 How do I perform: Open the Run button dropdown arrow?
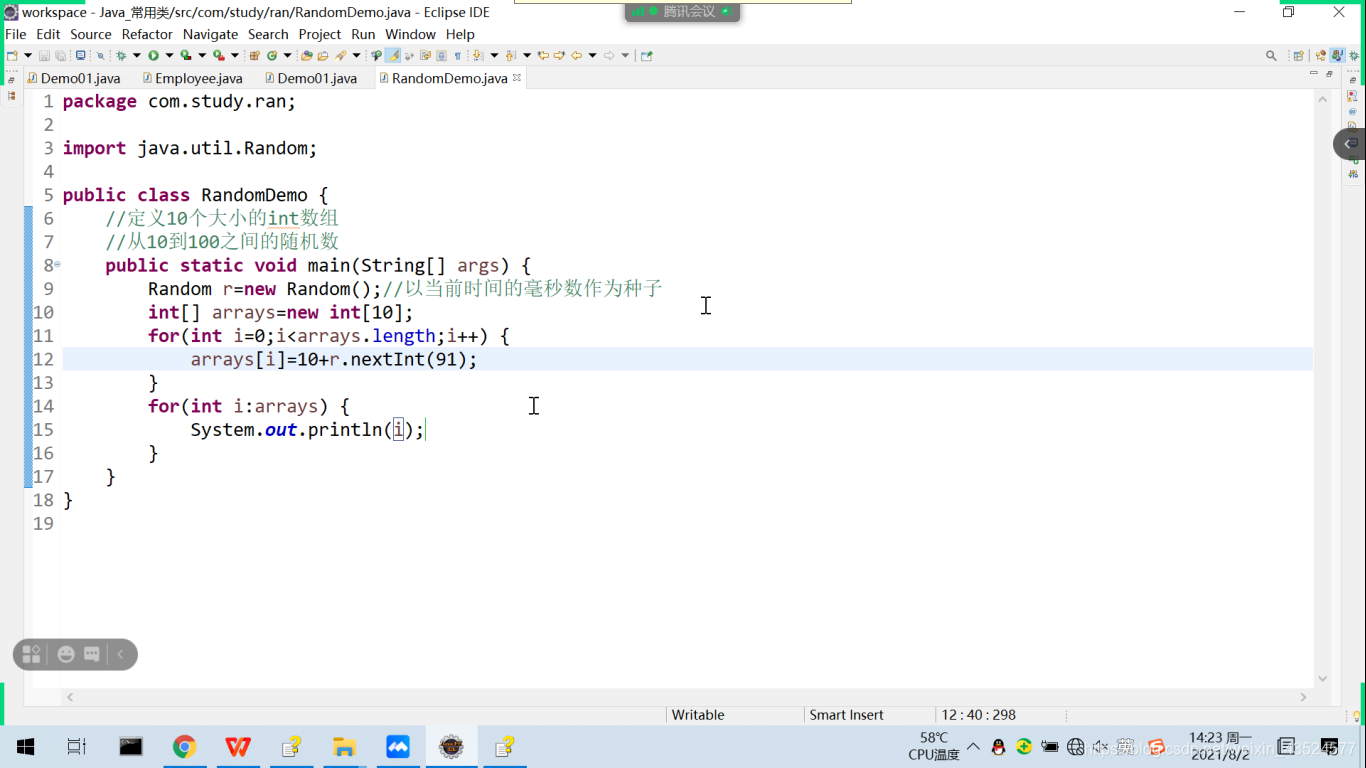(x=170, y=55)
